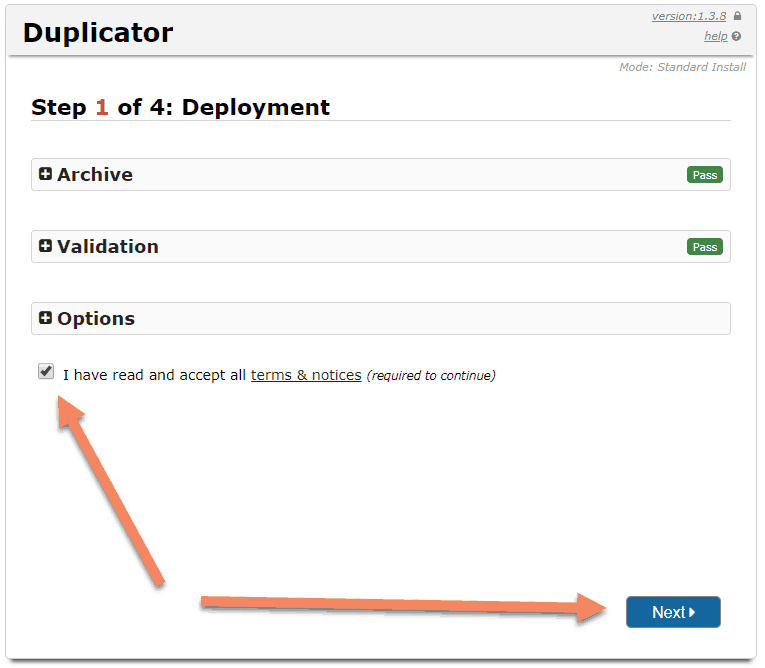The image size is (765, 668).
Task: Click the Step 1 of 4 Deployment heading
Action: [181, 107]
